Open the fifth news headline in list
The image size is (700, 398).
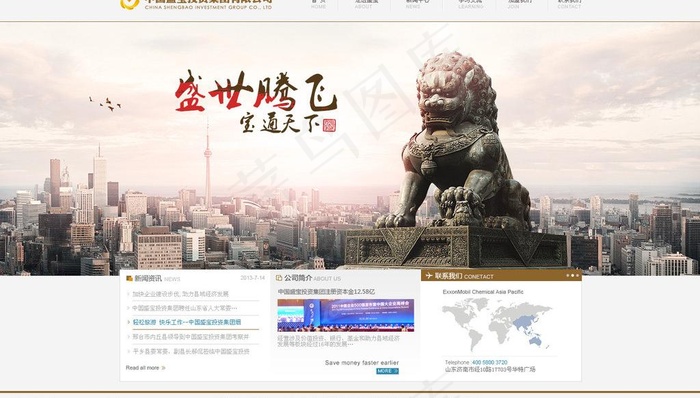191,352
